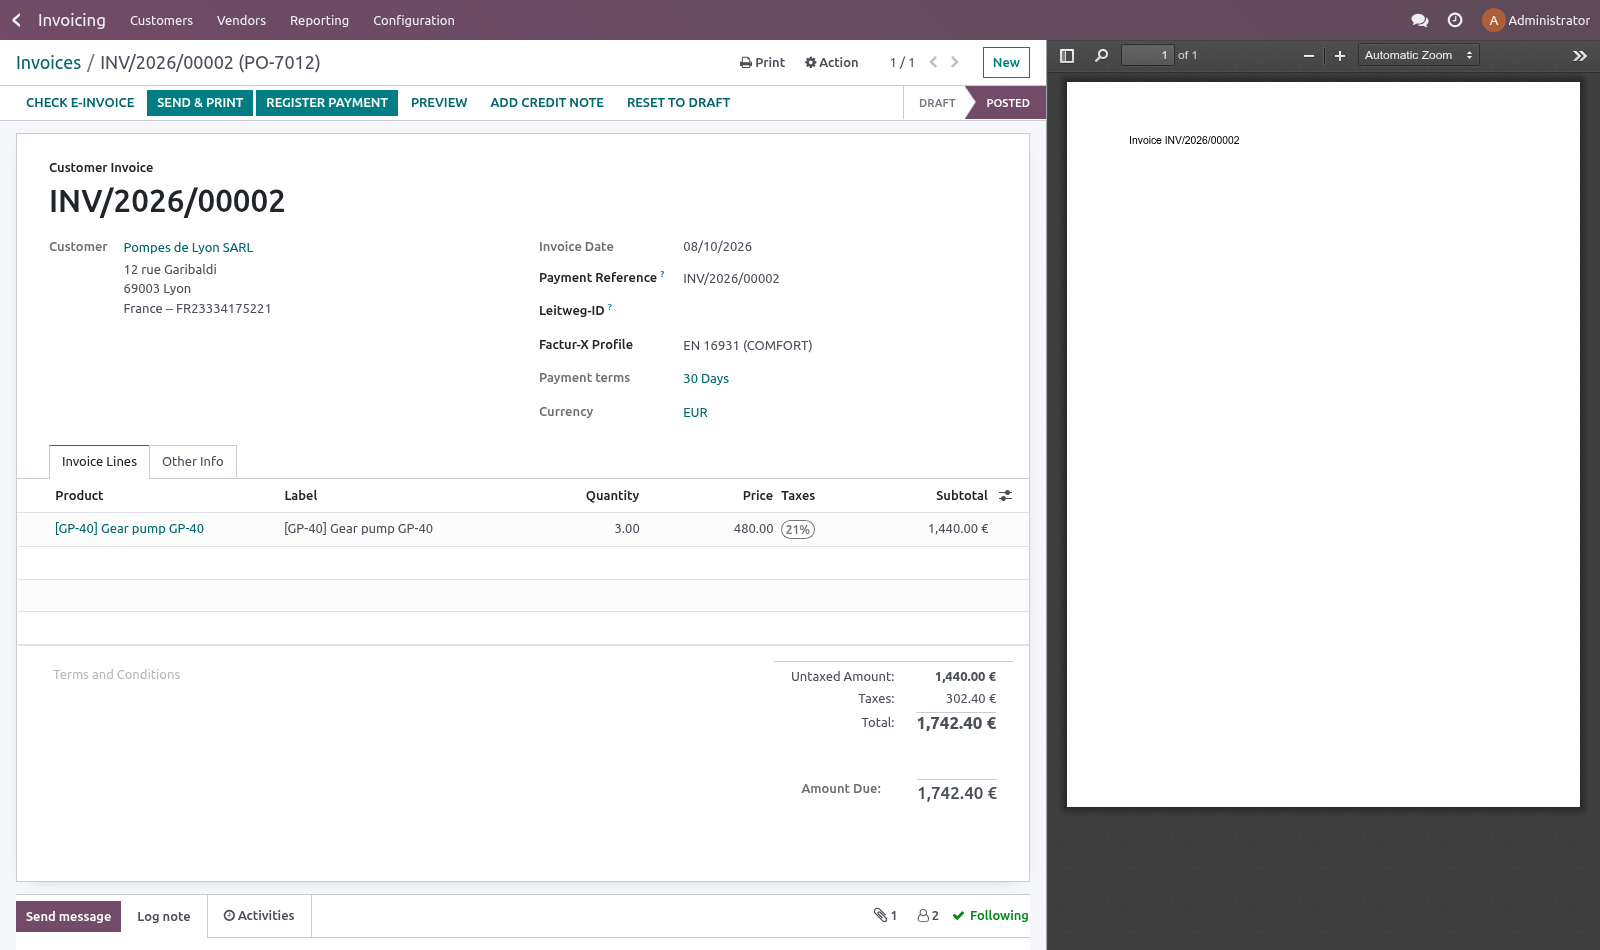Open PDF viewer tools chevron menu
The image size is (1600, 950).
(1580, 56)
